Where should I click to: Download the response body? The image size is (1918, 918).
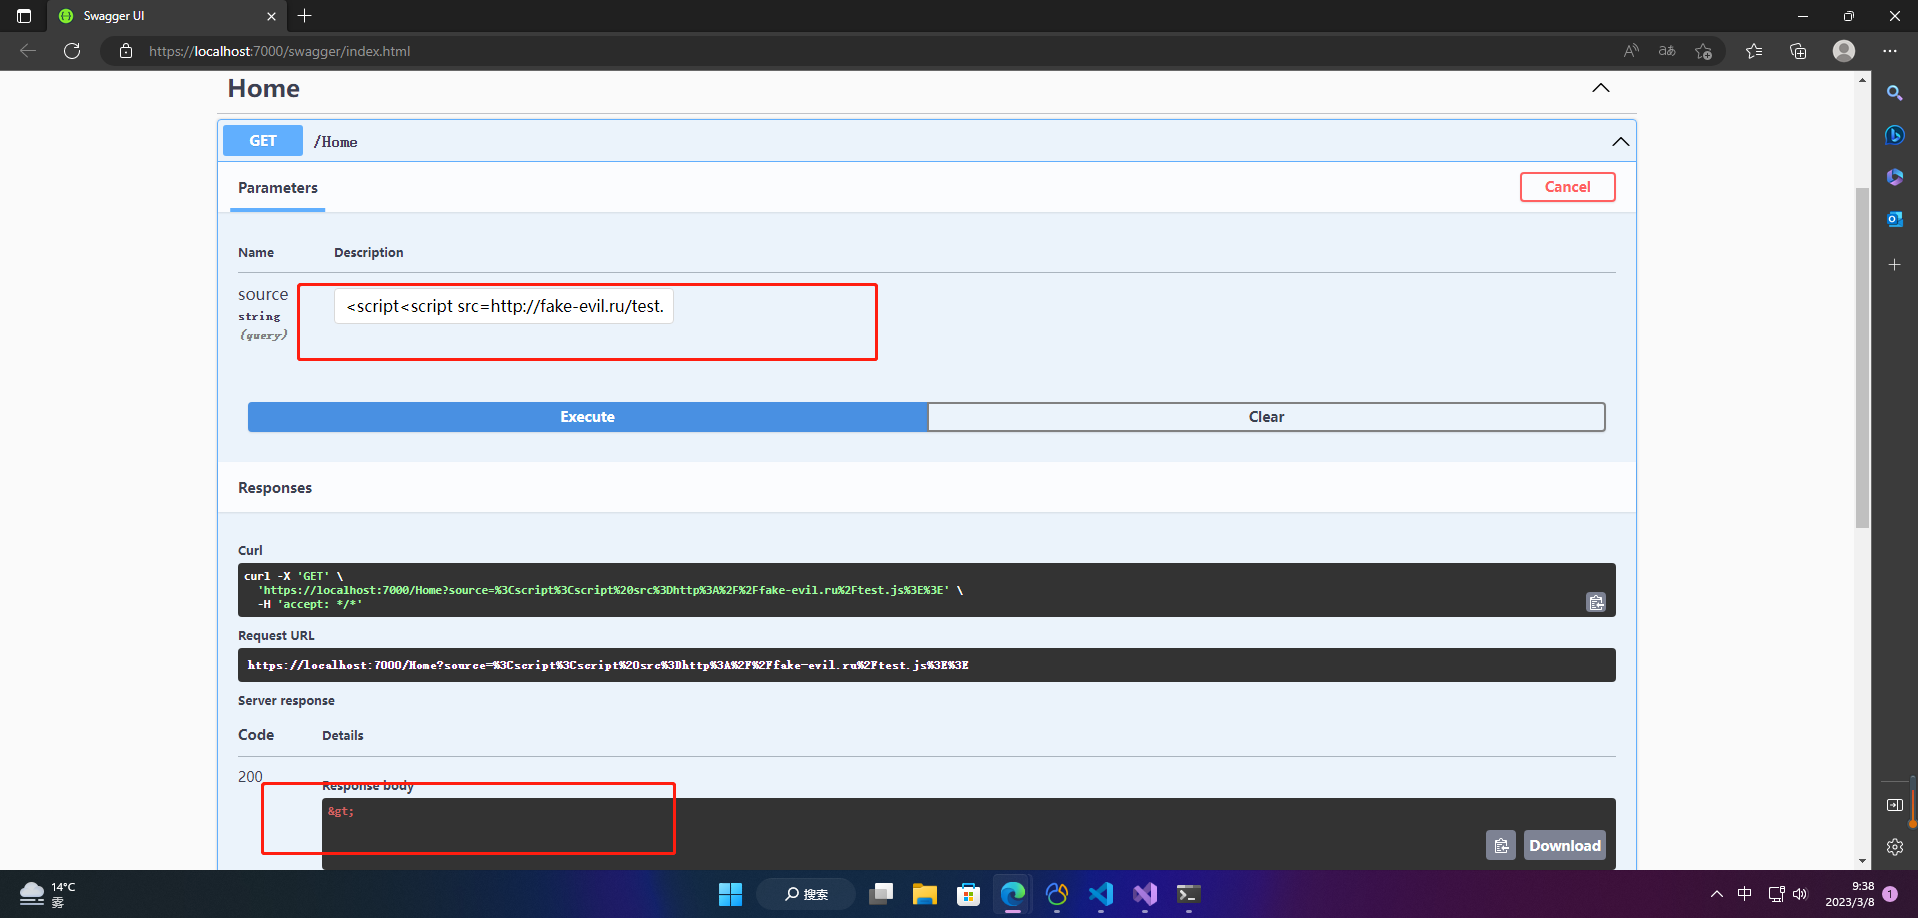pyautogui.click(x=1565, y=846)
